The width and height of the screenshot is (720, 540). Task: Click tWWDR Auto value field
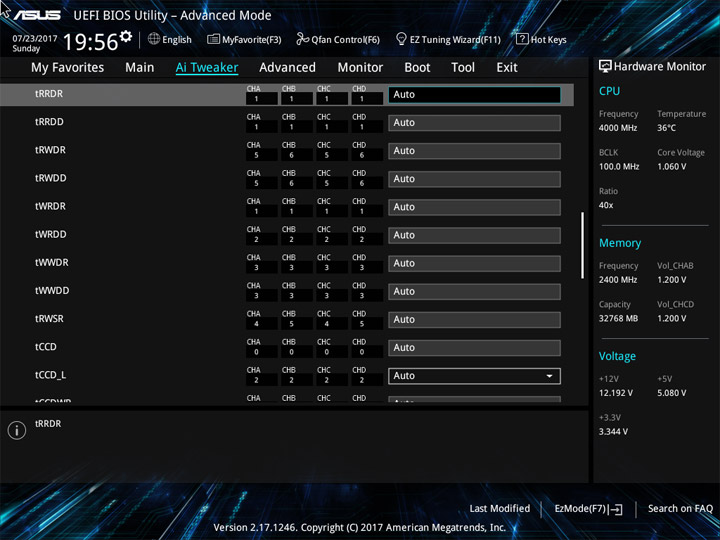(474, 264)
